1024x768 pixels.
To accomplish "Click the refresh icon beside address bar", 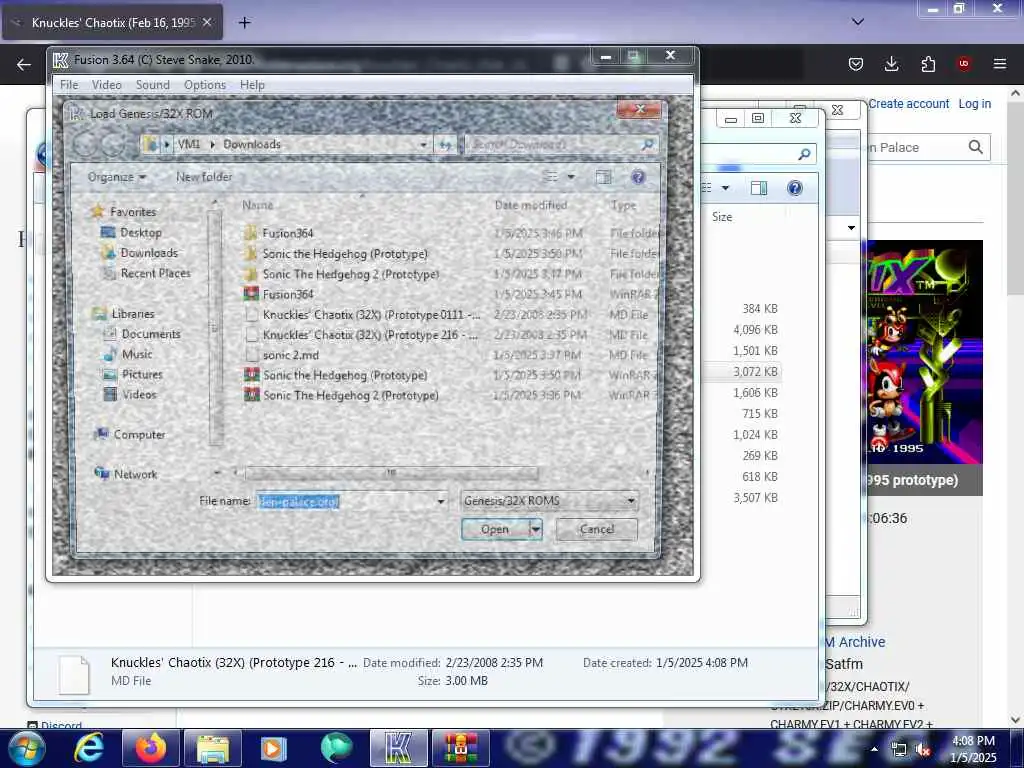I will [445, 144].
